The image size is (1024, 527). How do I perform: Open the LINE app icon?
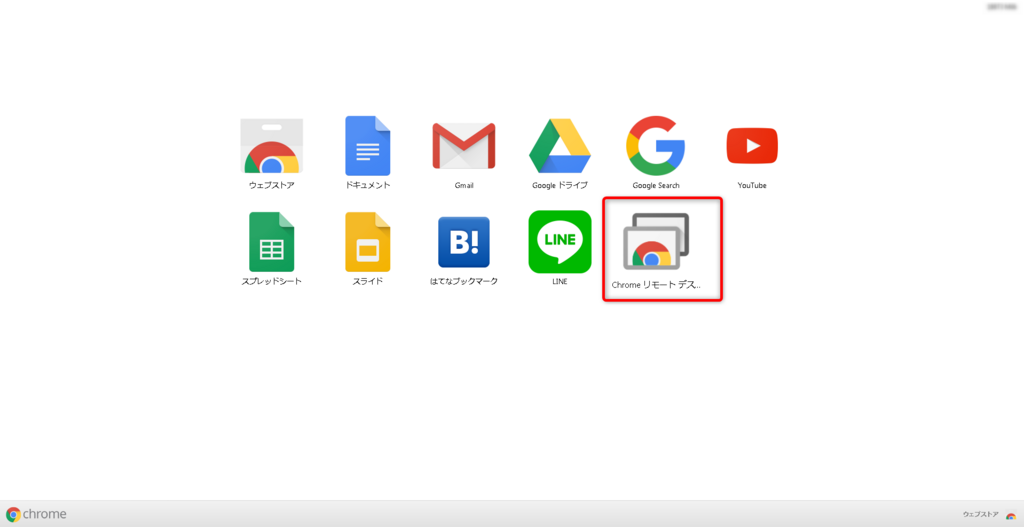(x=560, y=242)
